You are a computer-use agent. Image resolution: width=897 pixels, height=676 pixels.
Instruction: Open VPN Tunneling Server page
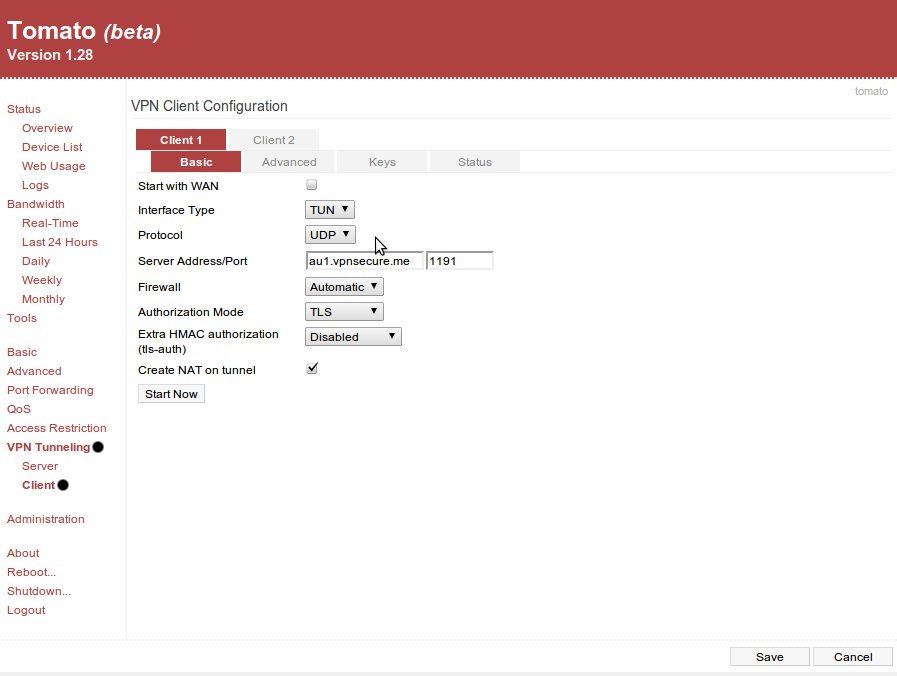click(x=40, y=466)
